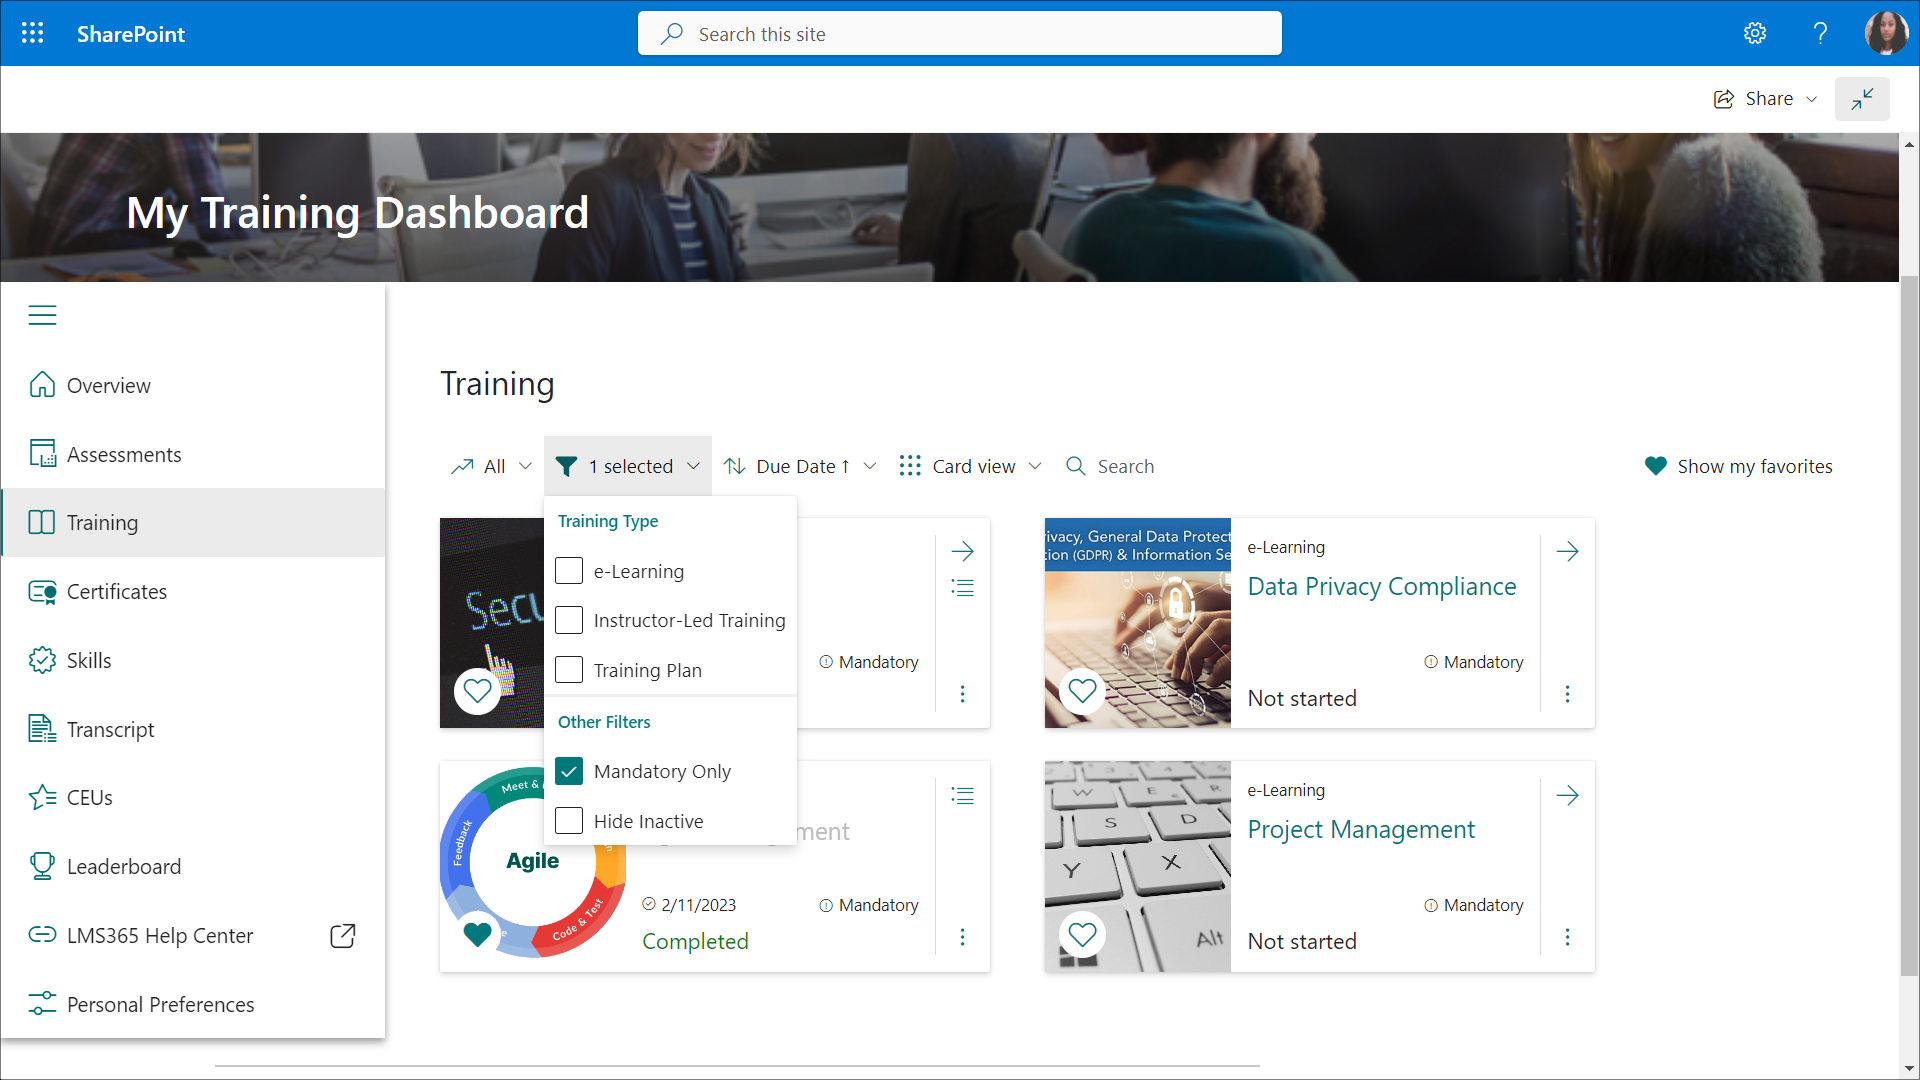Open the Data Privacy Compliance title link
The width and height of the screenshot is (1920, 1080).
(1381, 587)
